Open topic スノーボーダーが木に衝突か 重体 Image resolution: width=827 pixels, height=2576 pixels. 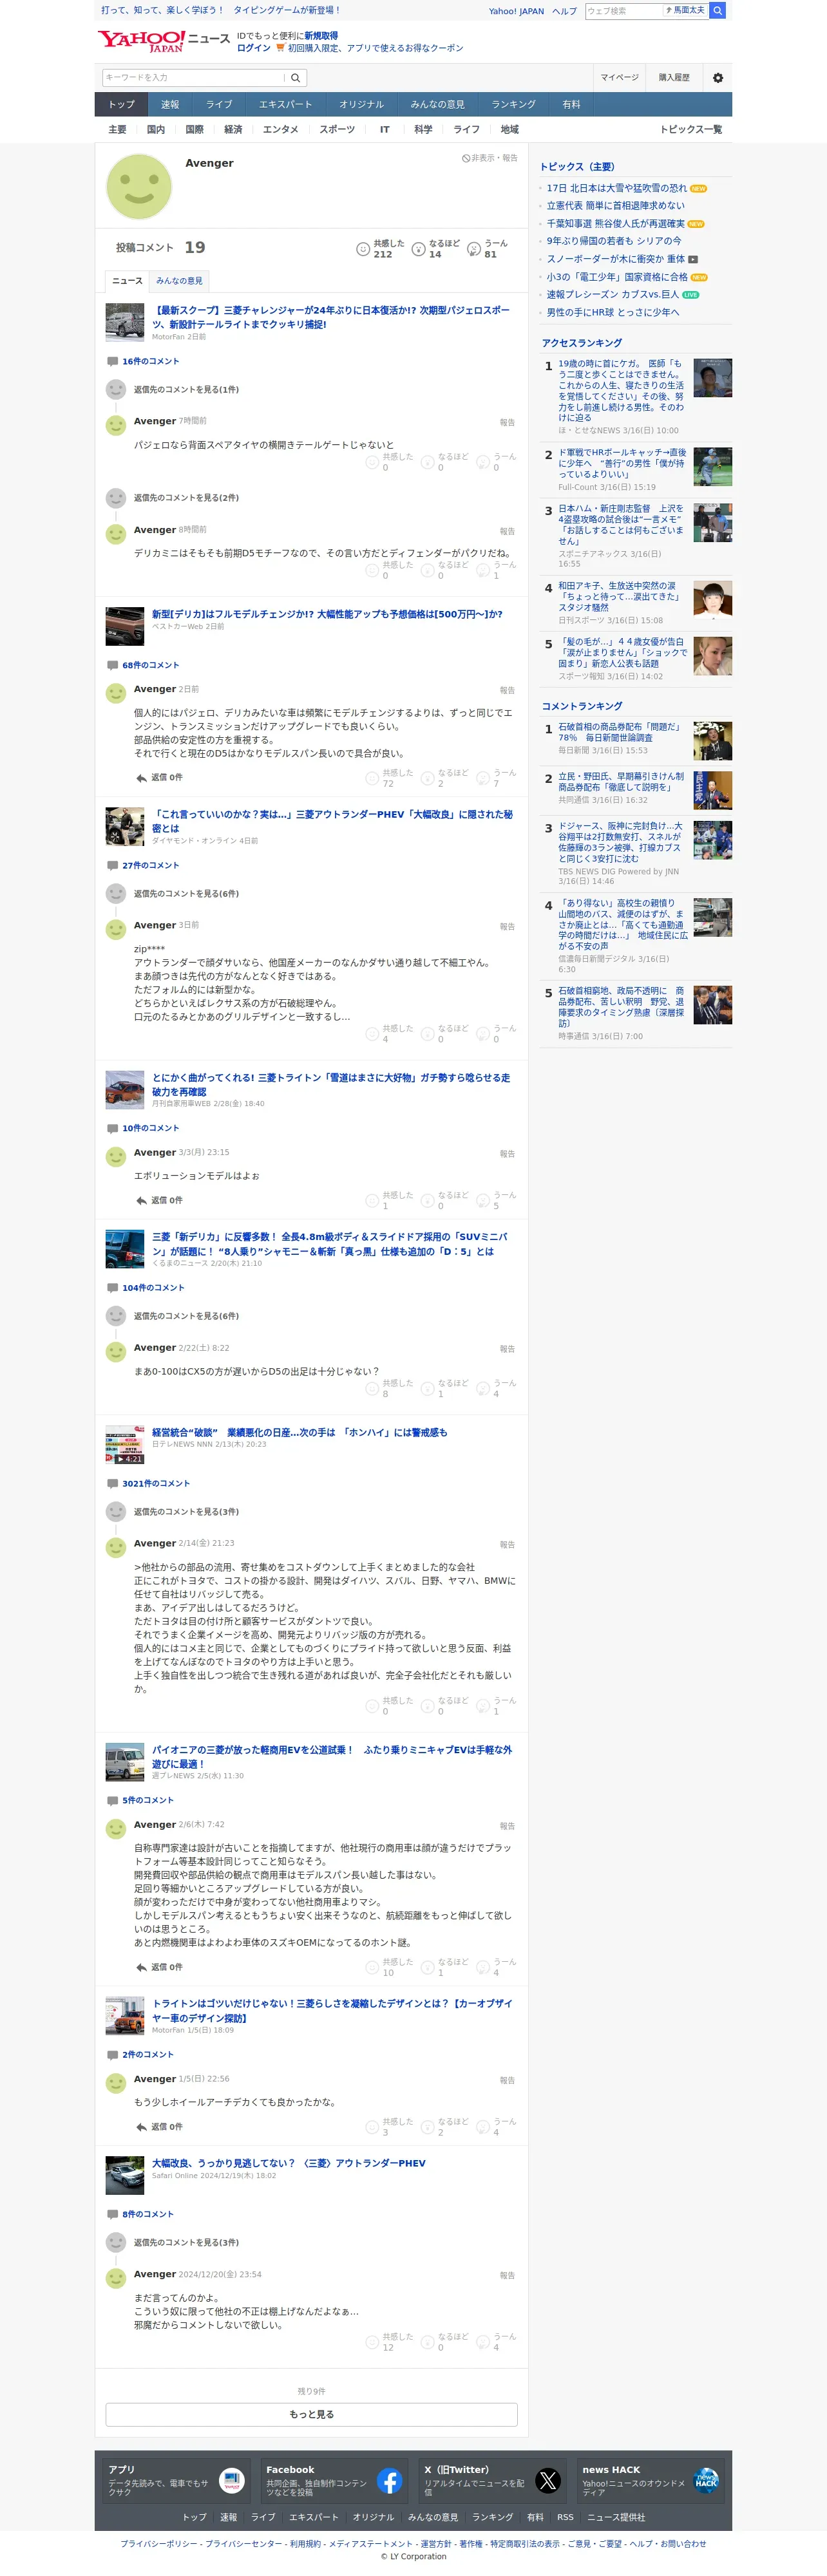pyautogui.click(x=616, y=259)
